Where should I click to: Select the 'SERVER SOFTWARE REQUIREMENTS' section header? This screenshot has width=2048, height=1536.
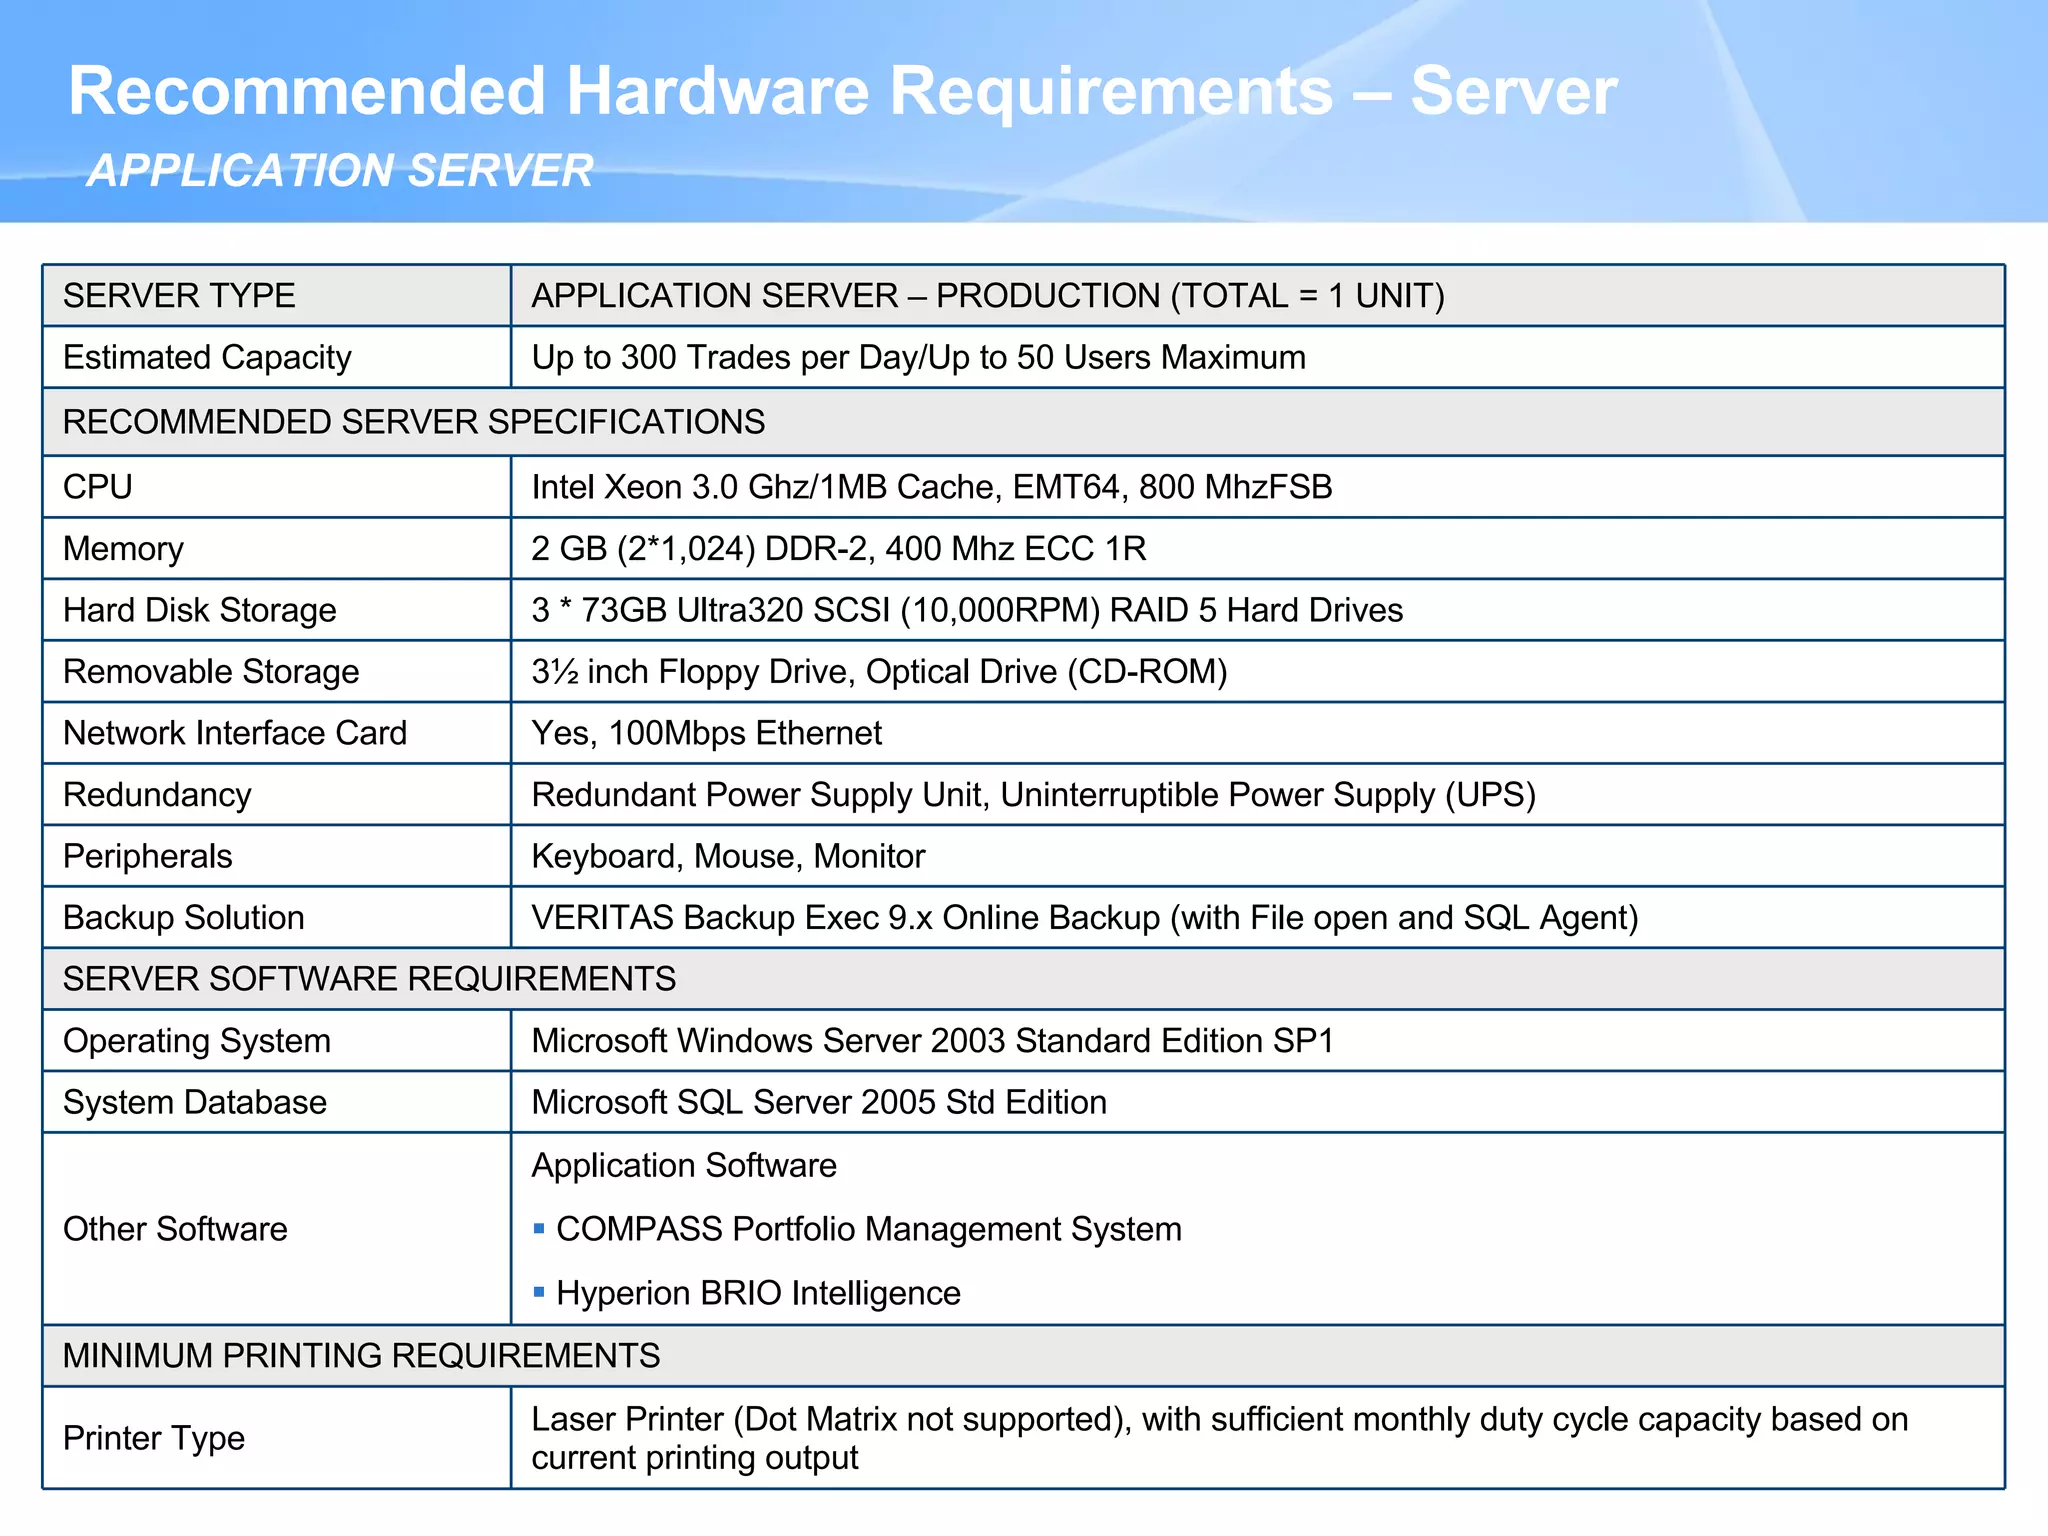pos(369,979)
